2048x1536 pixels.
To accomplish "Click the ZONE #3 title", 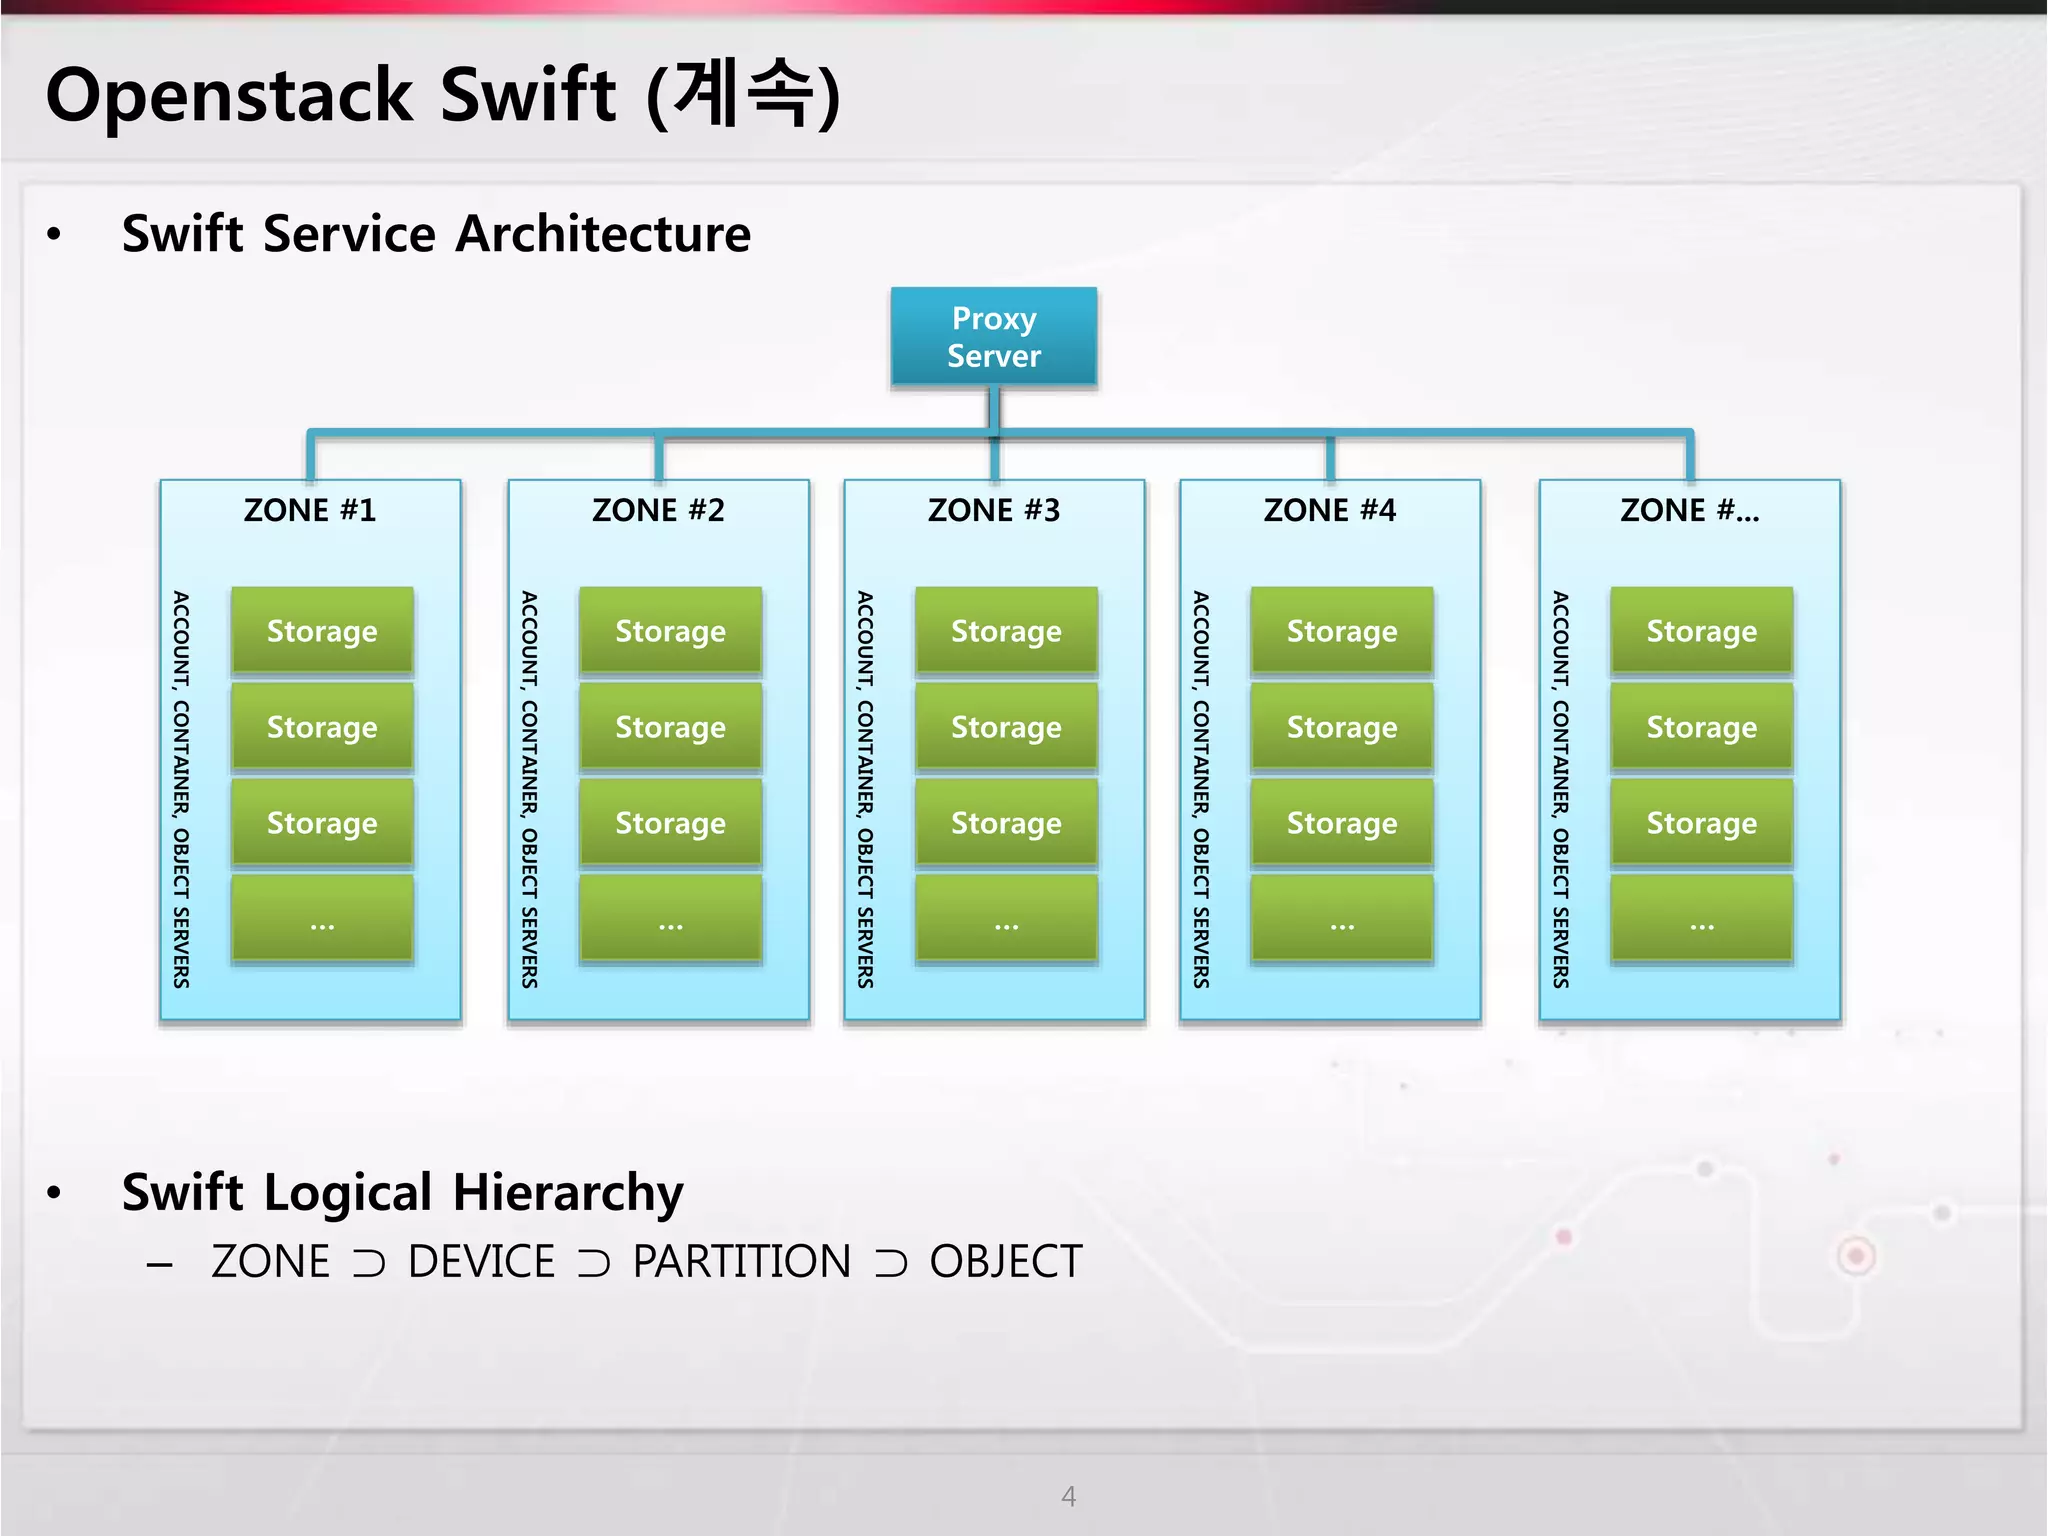I will point(993,510).
